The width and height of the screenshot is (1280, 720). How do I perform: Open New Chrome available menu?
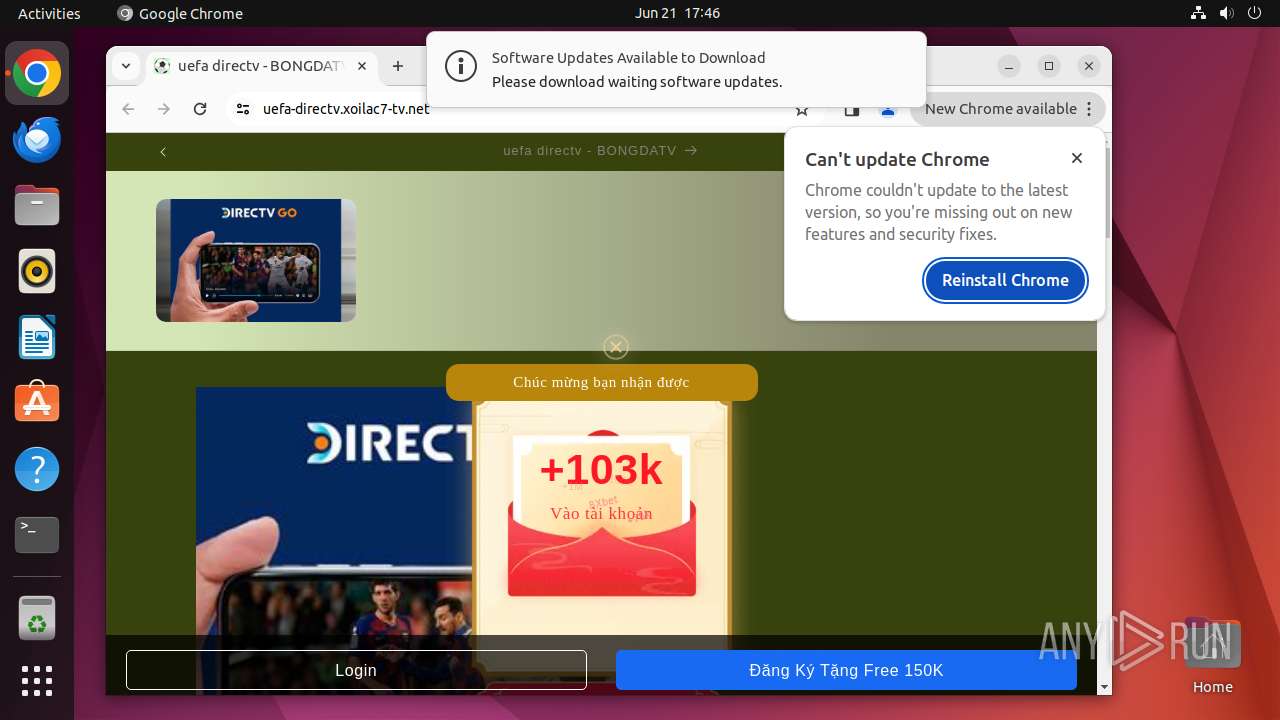click(1008, 109)
